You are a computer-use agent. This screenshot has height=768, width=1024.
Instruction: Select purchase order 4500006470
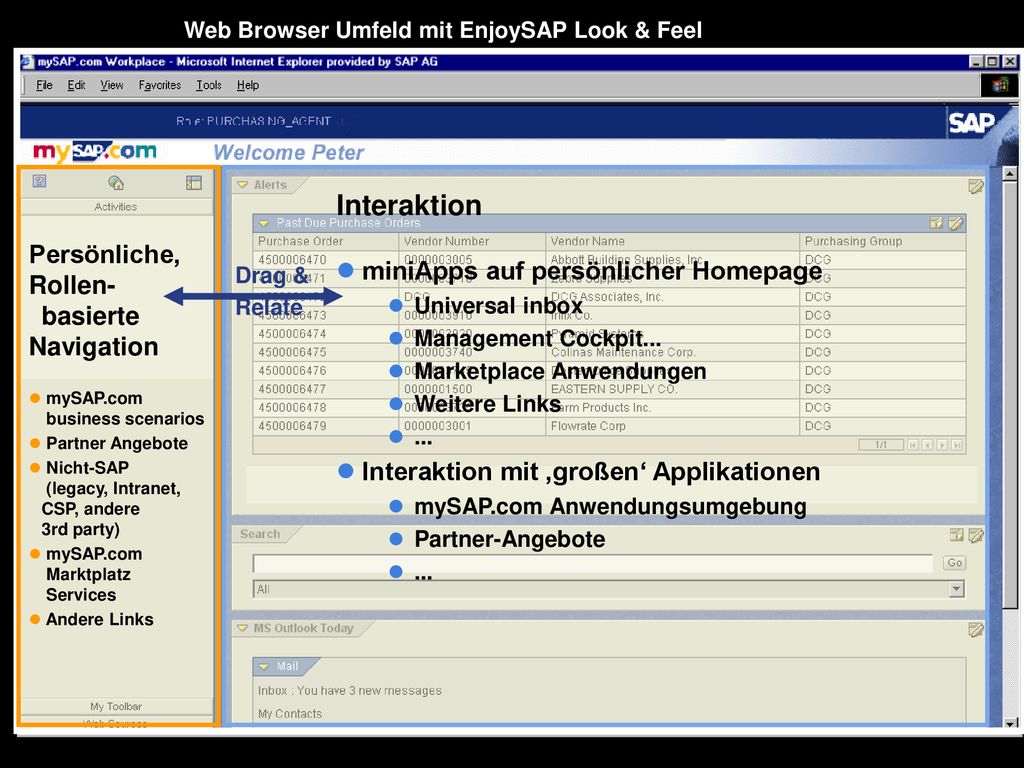tap(292, 259)
